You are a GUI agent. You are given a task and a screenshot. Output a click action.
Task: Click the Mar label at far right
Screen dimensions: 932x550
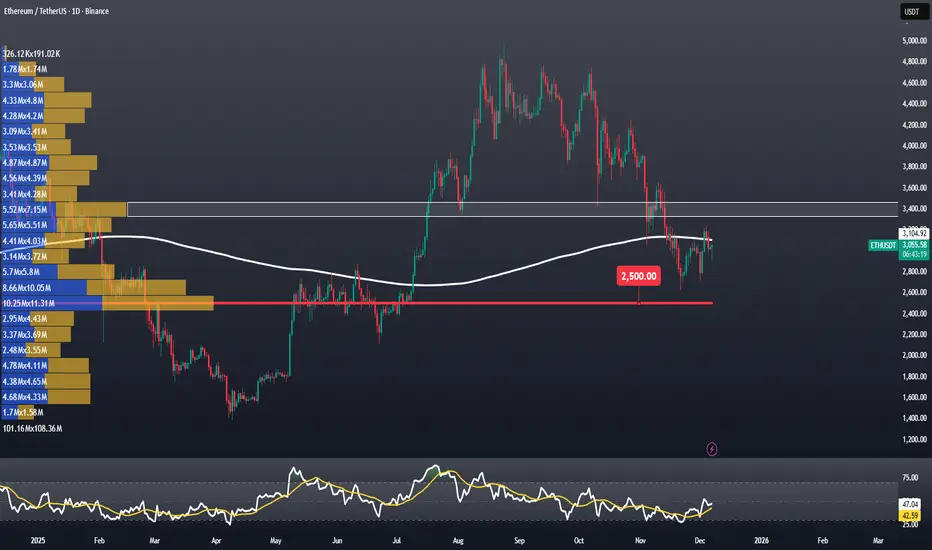[x=878, y=540]
